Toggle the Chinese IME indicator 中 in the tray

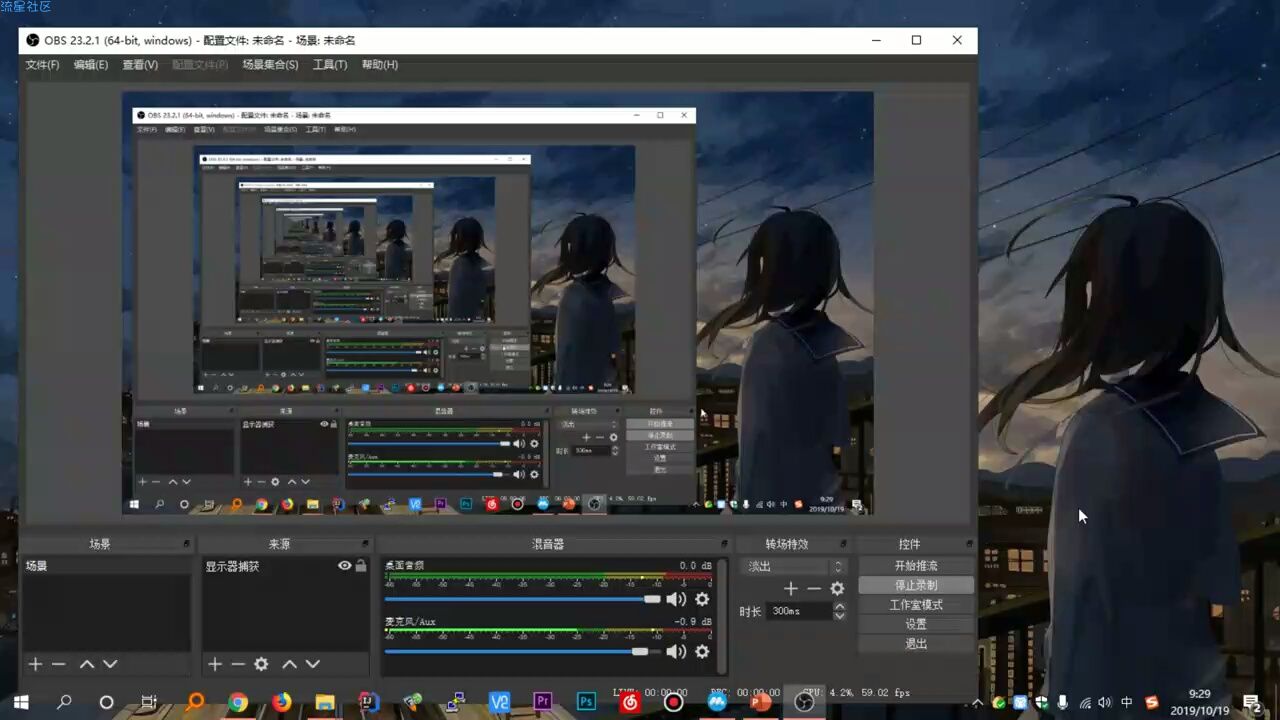coord(1127,702)
